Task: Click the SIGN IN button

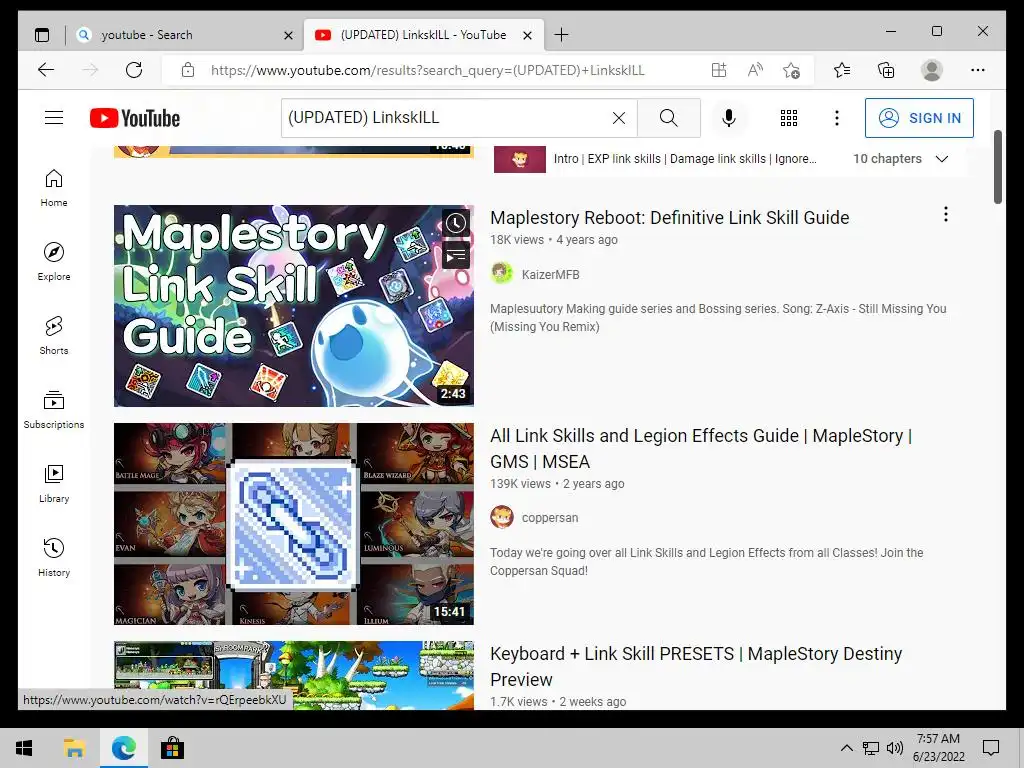Action: click(x=919, y=118)
